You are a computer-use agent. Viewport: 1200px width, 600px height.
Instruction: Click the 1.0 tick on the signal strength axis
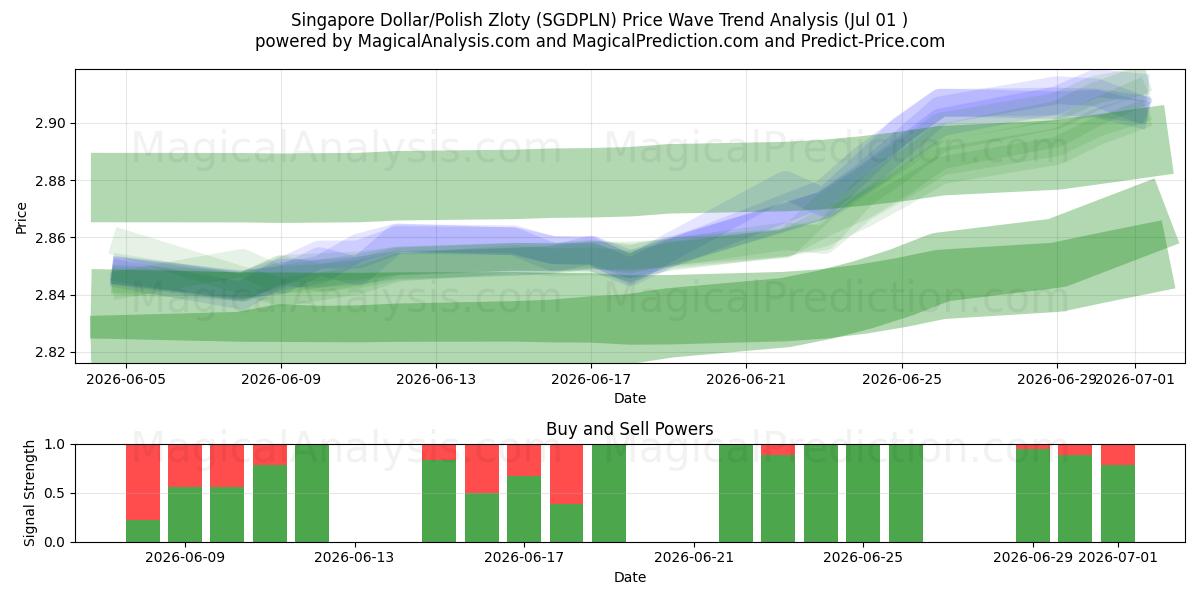pyautogui.click(x=56, y=444)
